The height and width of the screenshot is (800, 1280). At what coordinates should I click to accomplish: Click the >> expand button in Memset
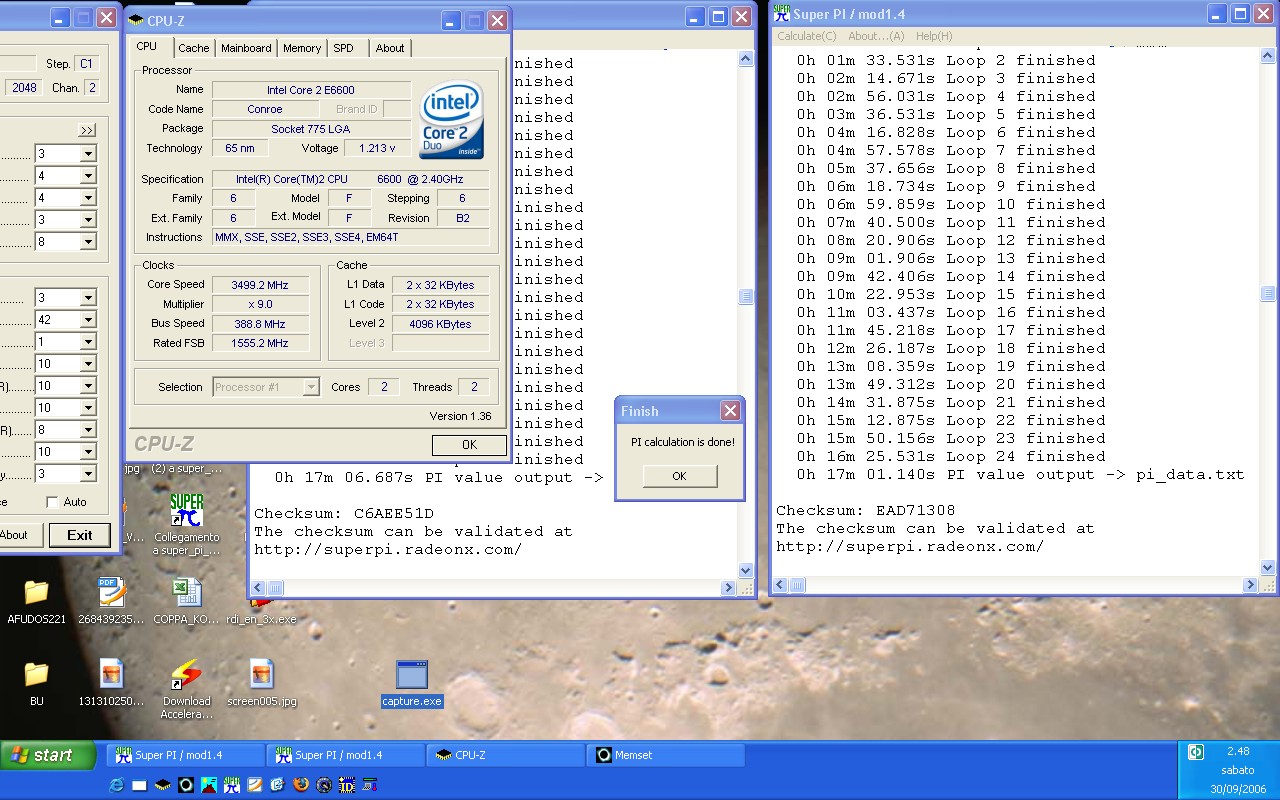(x=87, y=130)
